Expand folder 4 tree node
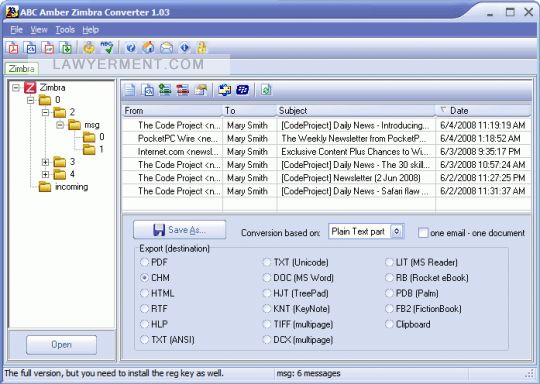Image resolution: width=540 pixels, height=384 pixels. [45, 174]
